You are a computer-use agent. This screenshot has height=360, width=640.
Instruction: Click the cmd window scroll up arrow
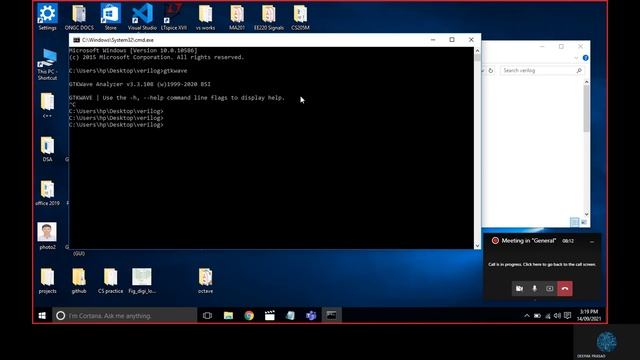pyautogui.click(x=477, y=51)
